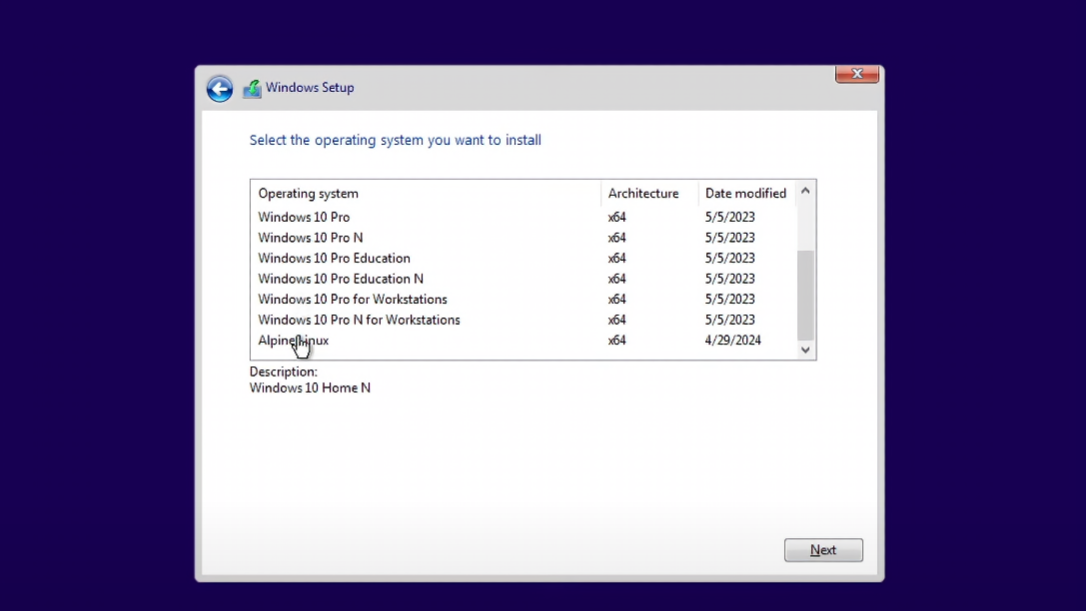Select Windows 10 Pro Education
1086x611 pixels.
pyautogui.click(x=334, y=258)
